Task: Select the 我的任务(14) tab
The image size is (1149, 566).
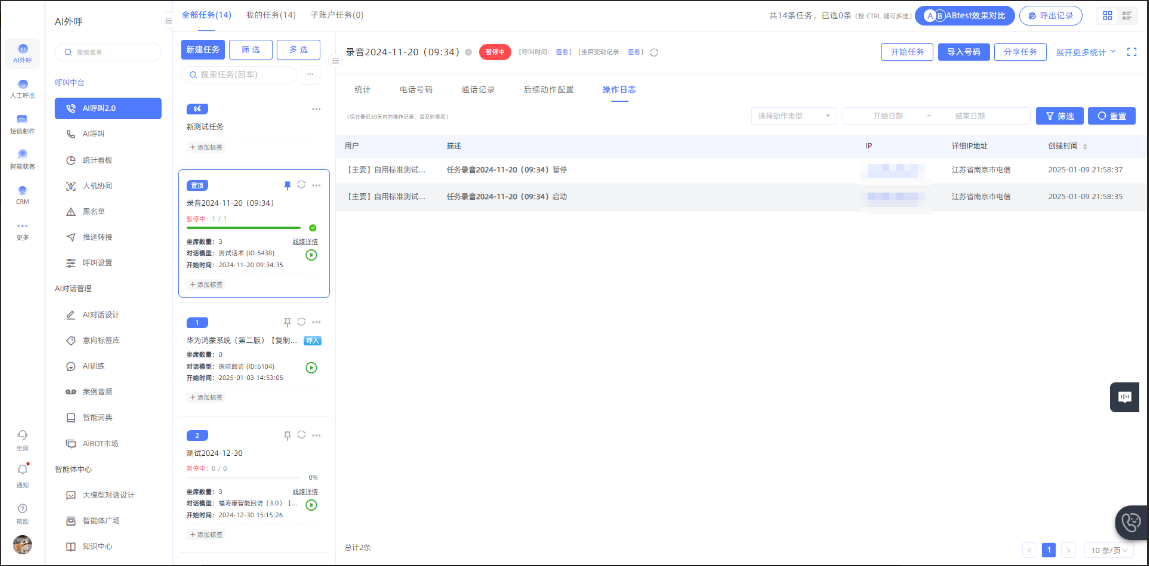Action: pyautogui.click(x=271, y=15)
